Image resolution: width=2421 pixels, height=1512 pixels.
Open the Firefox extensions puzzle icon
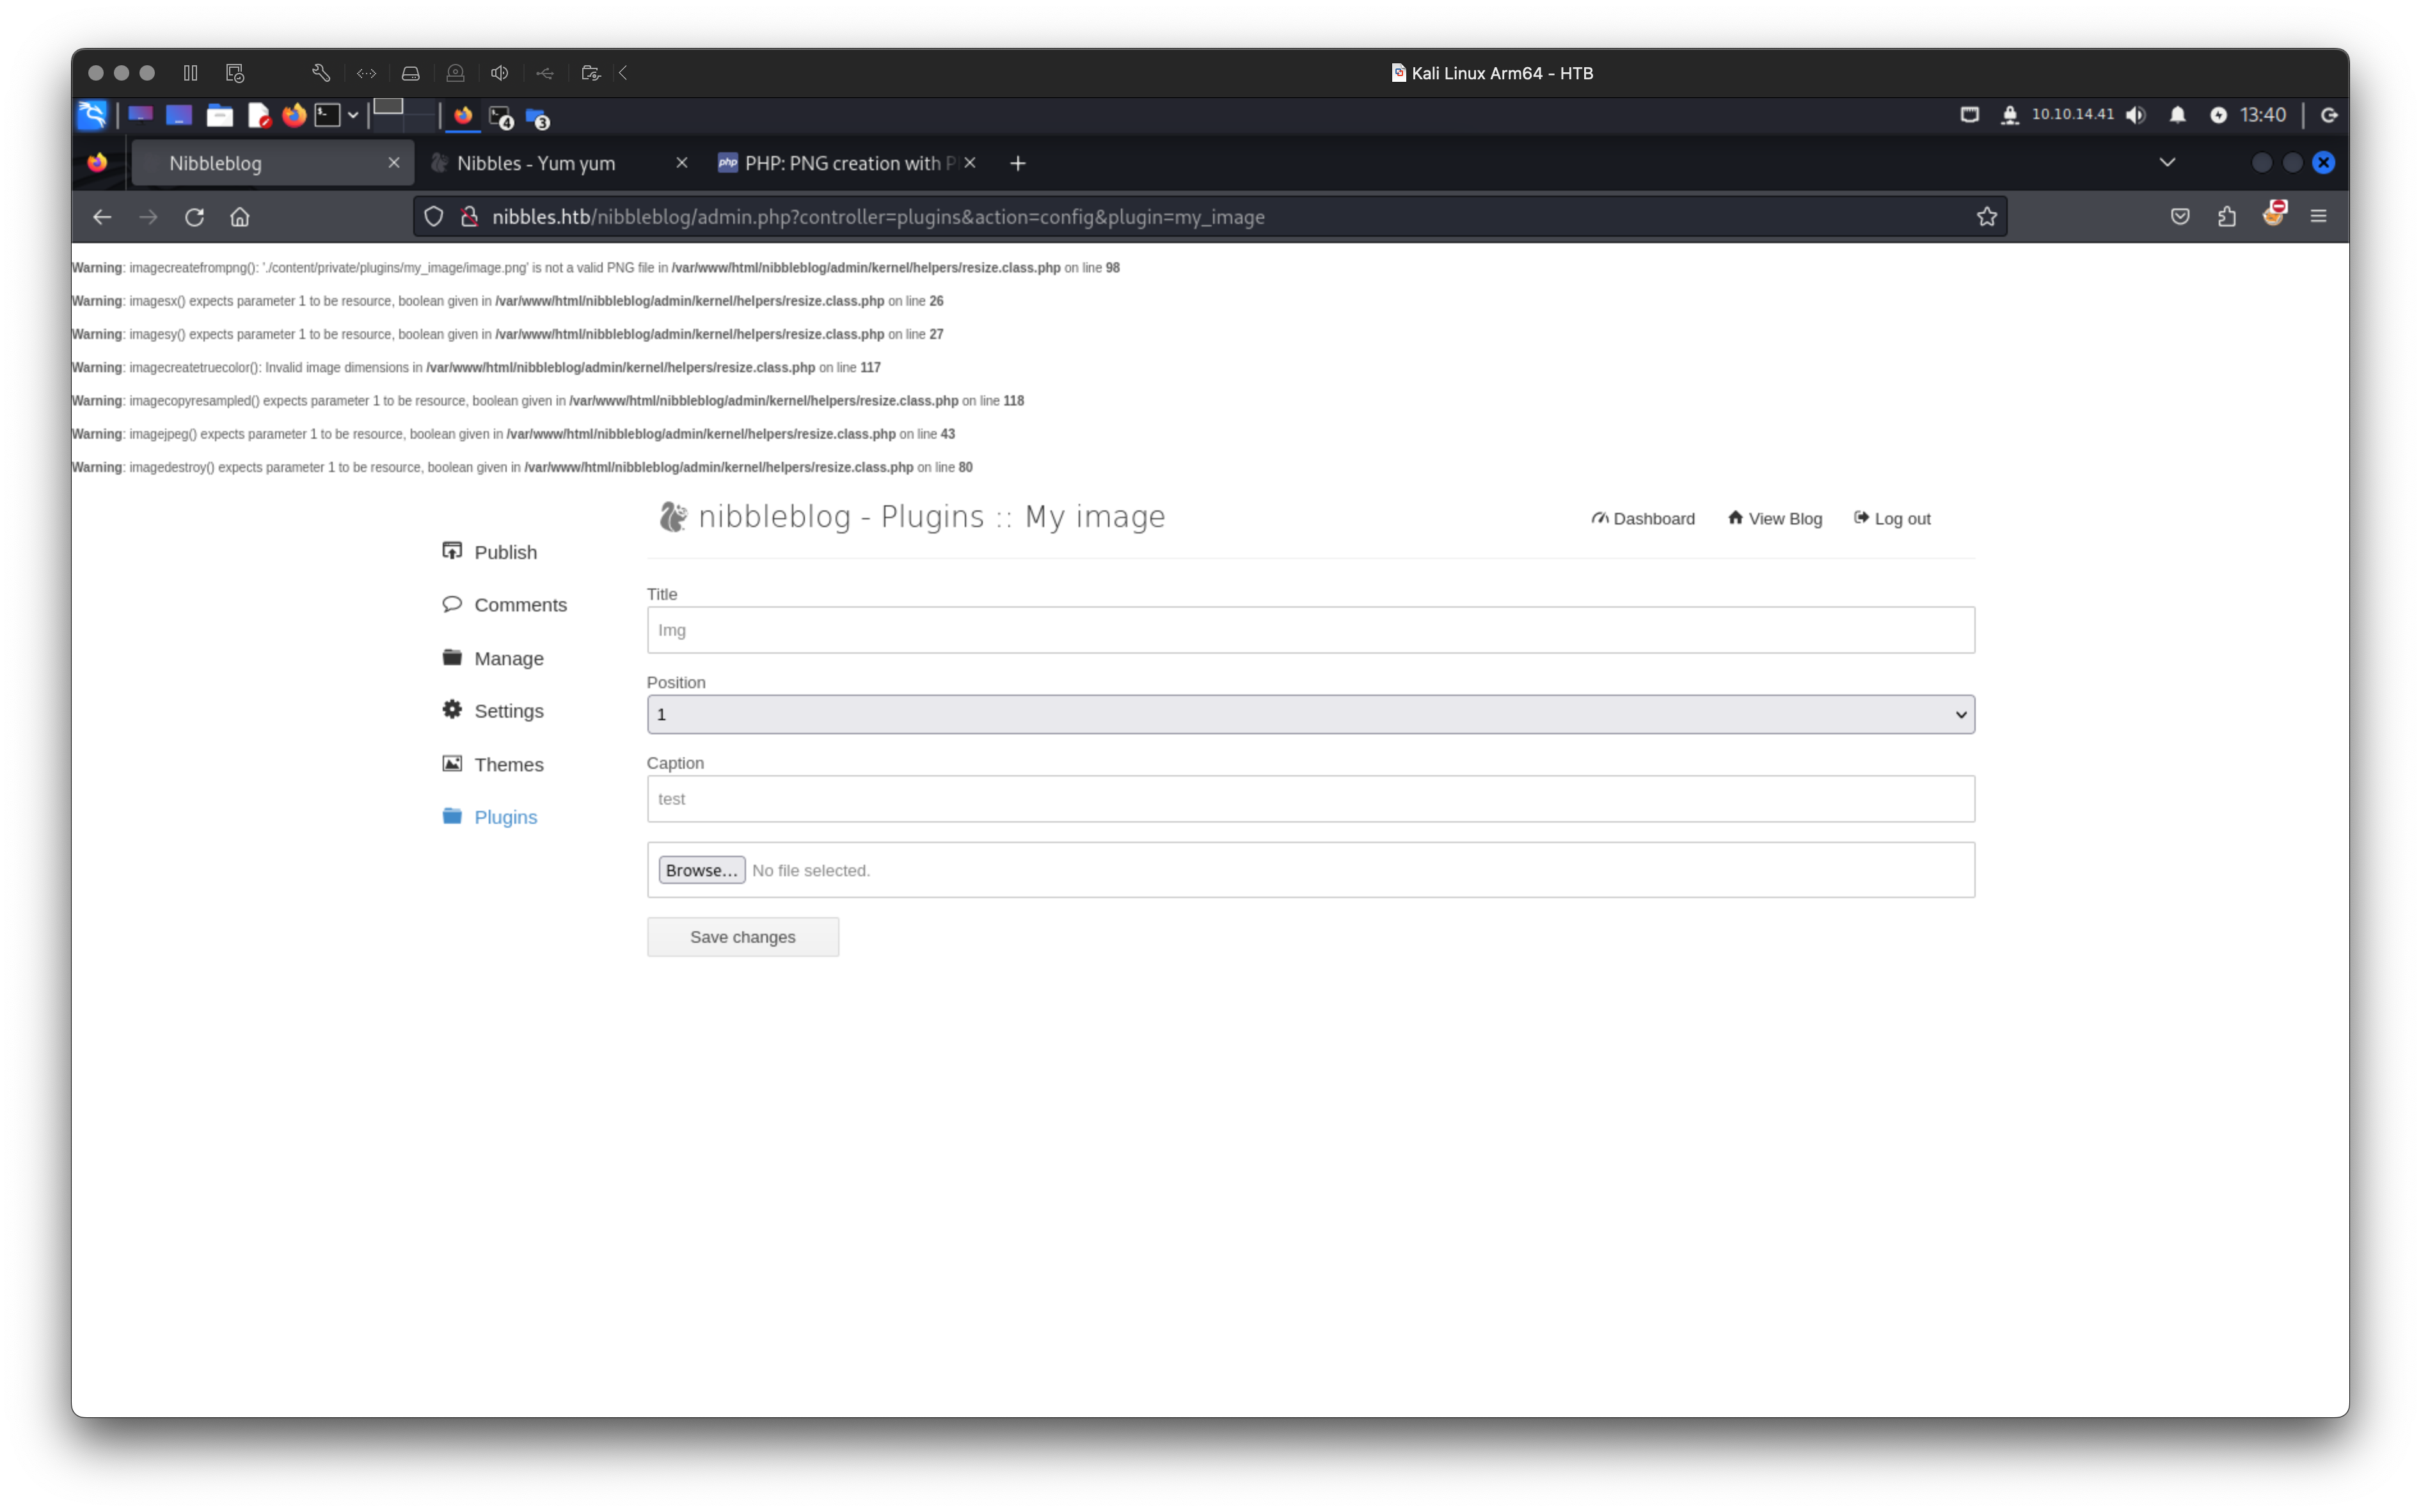pos(2226,217)
